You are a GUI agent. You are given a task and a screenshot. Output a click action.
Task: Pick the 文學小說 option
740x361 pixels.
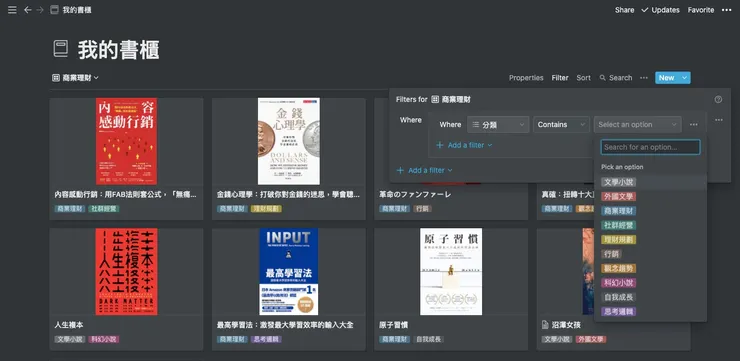pos(619,182)
